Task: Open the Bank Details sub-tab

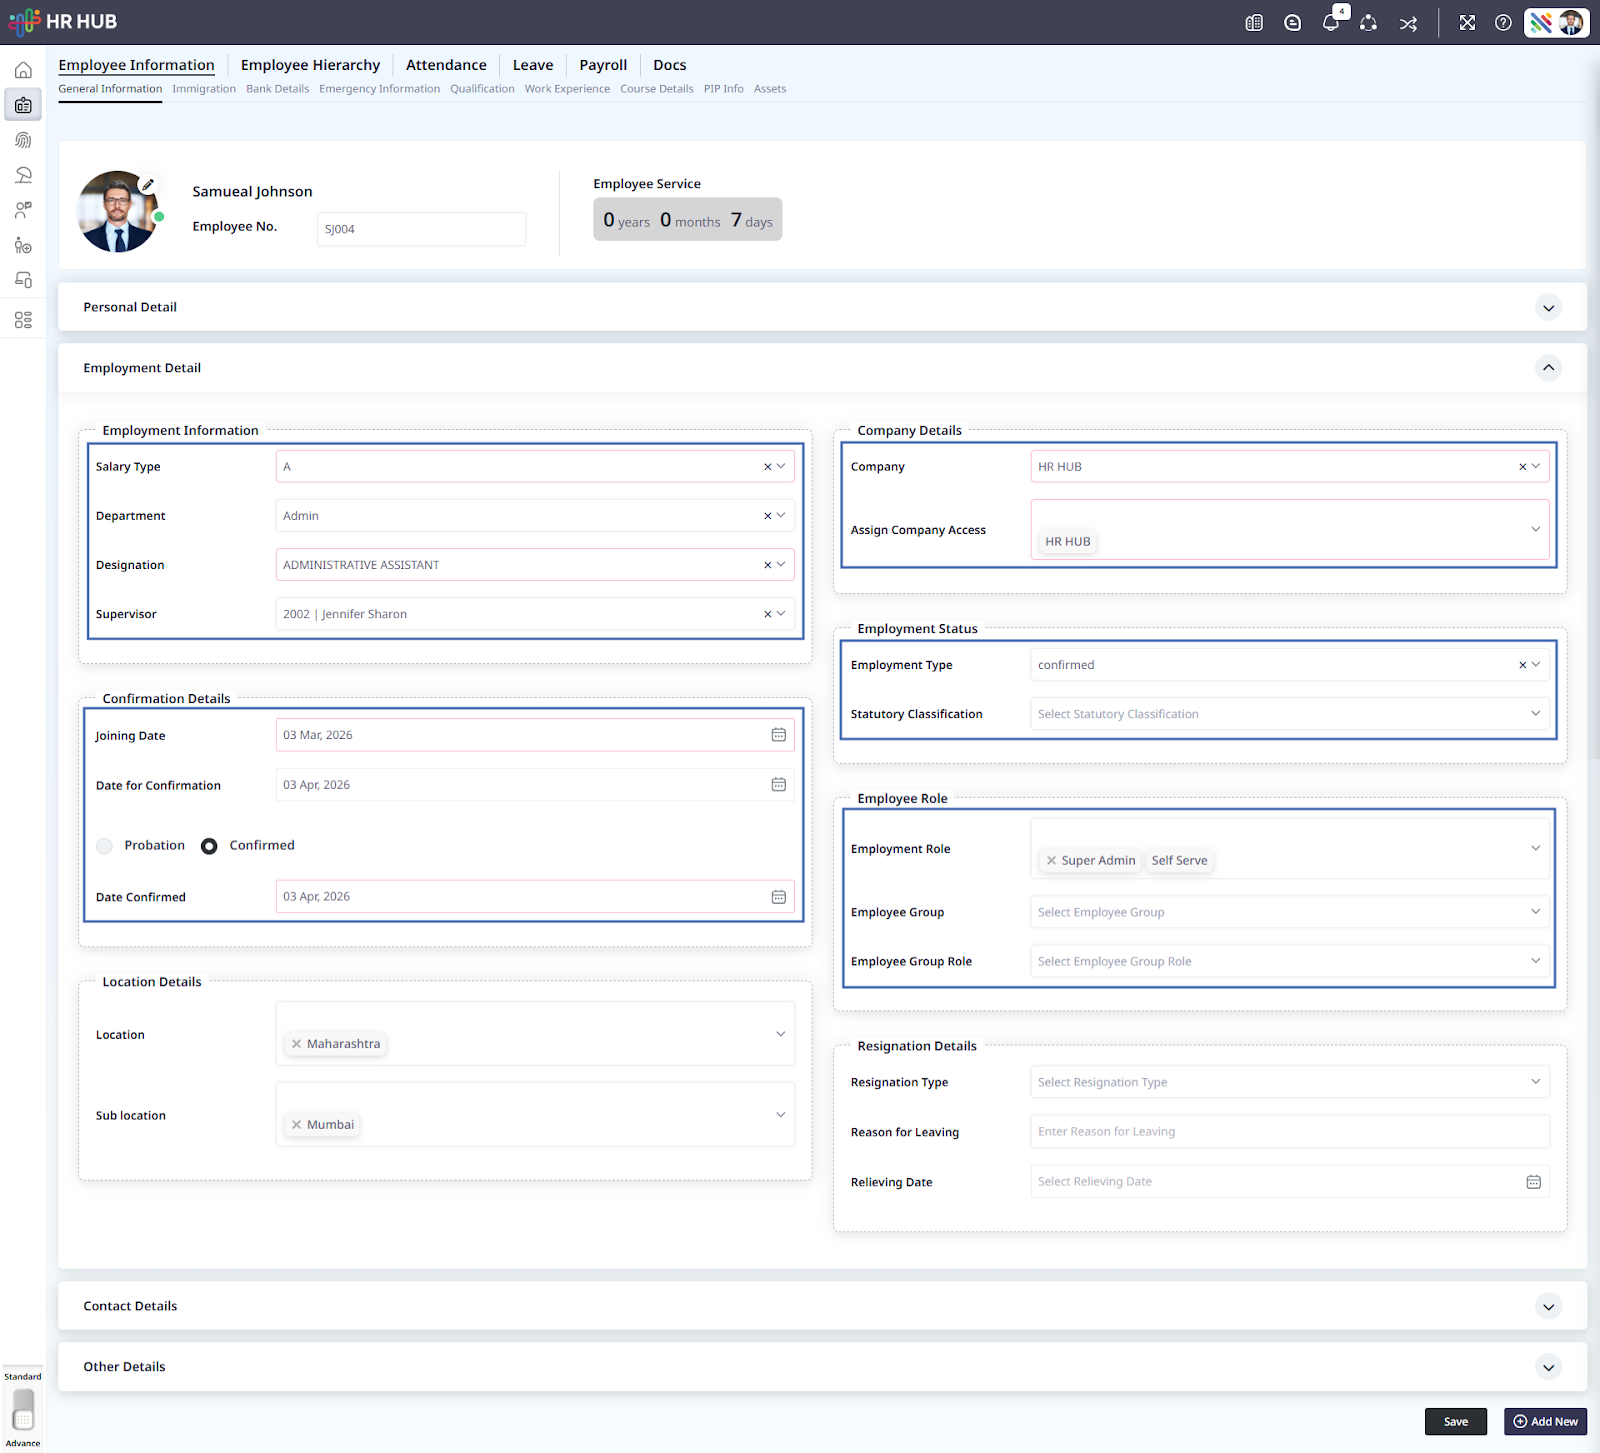Action: click(x=277, y=89)
